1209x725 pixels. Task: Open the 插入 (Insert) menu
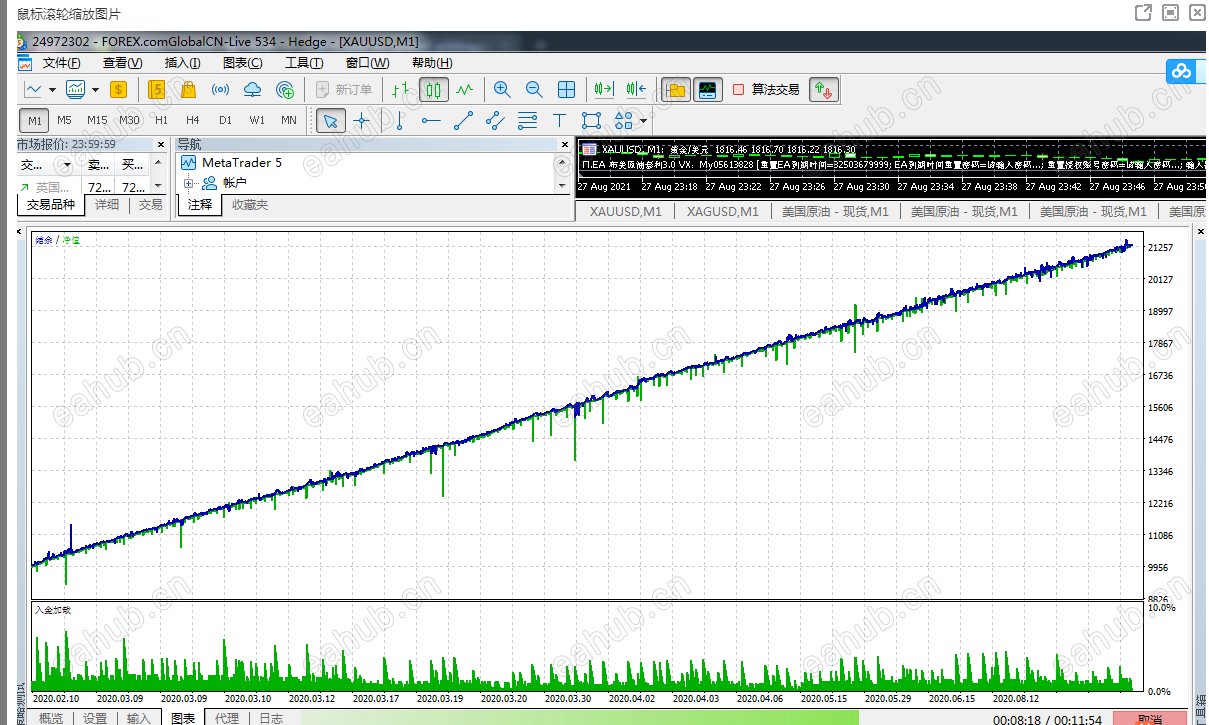coord(182,63)
